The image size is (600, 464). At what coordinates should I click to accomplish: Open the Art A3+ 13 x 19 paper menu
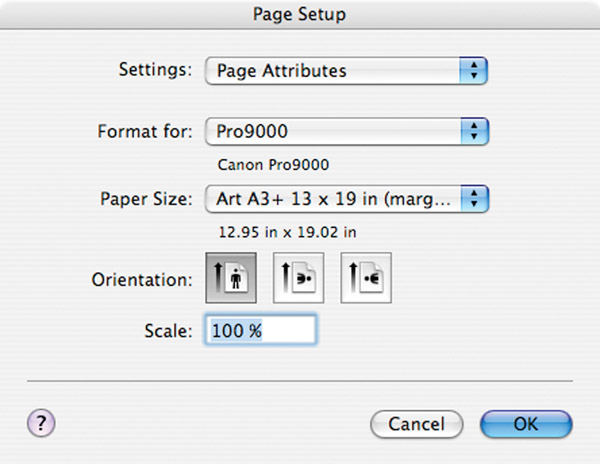click(x=347, y=199)
